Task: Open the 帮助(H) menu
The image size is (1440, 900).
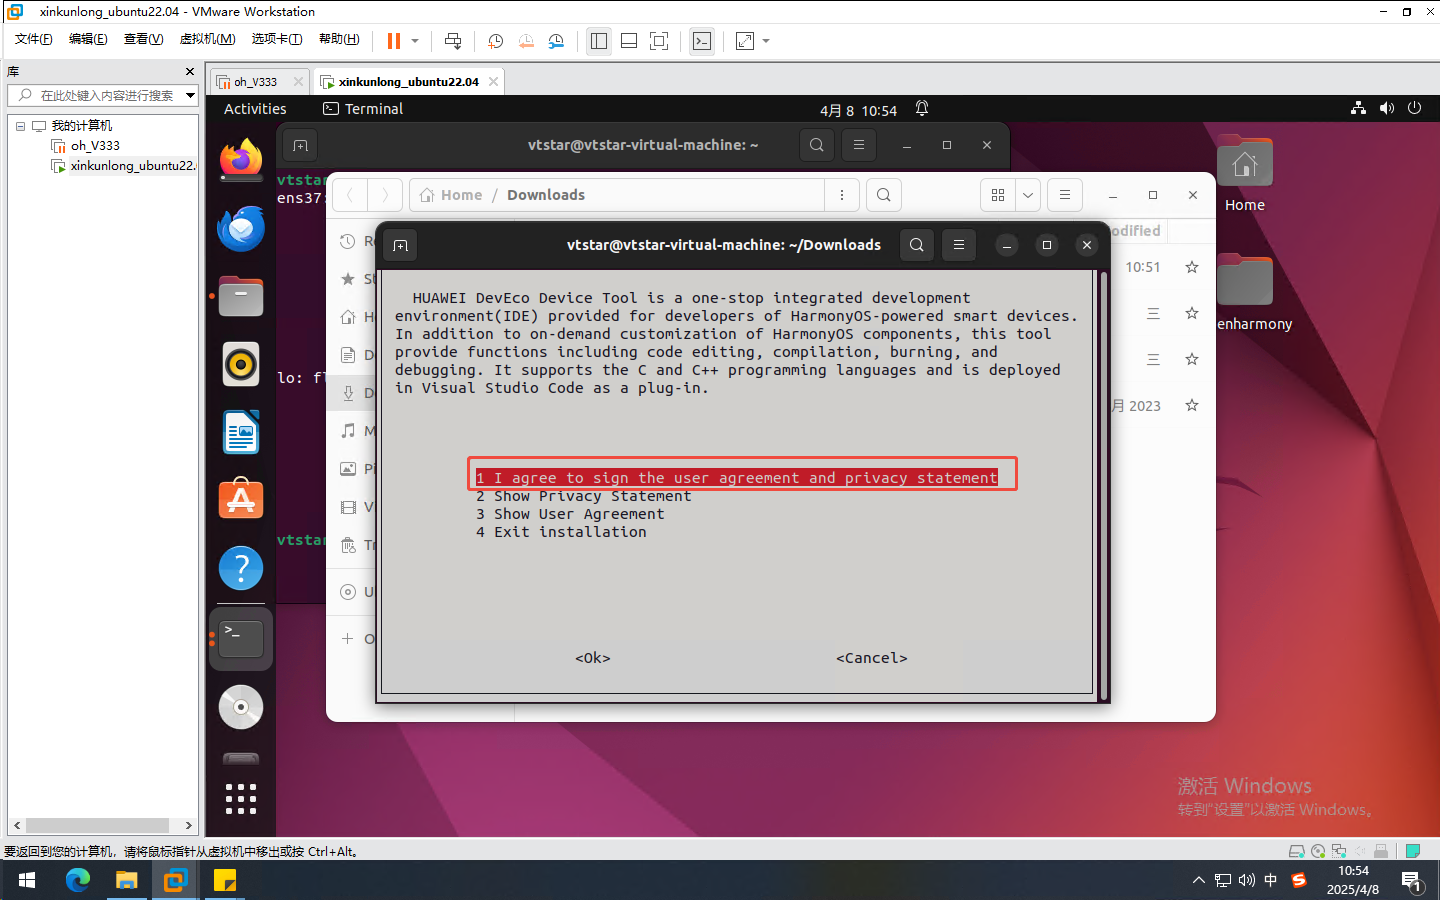Action: 339,39
